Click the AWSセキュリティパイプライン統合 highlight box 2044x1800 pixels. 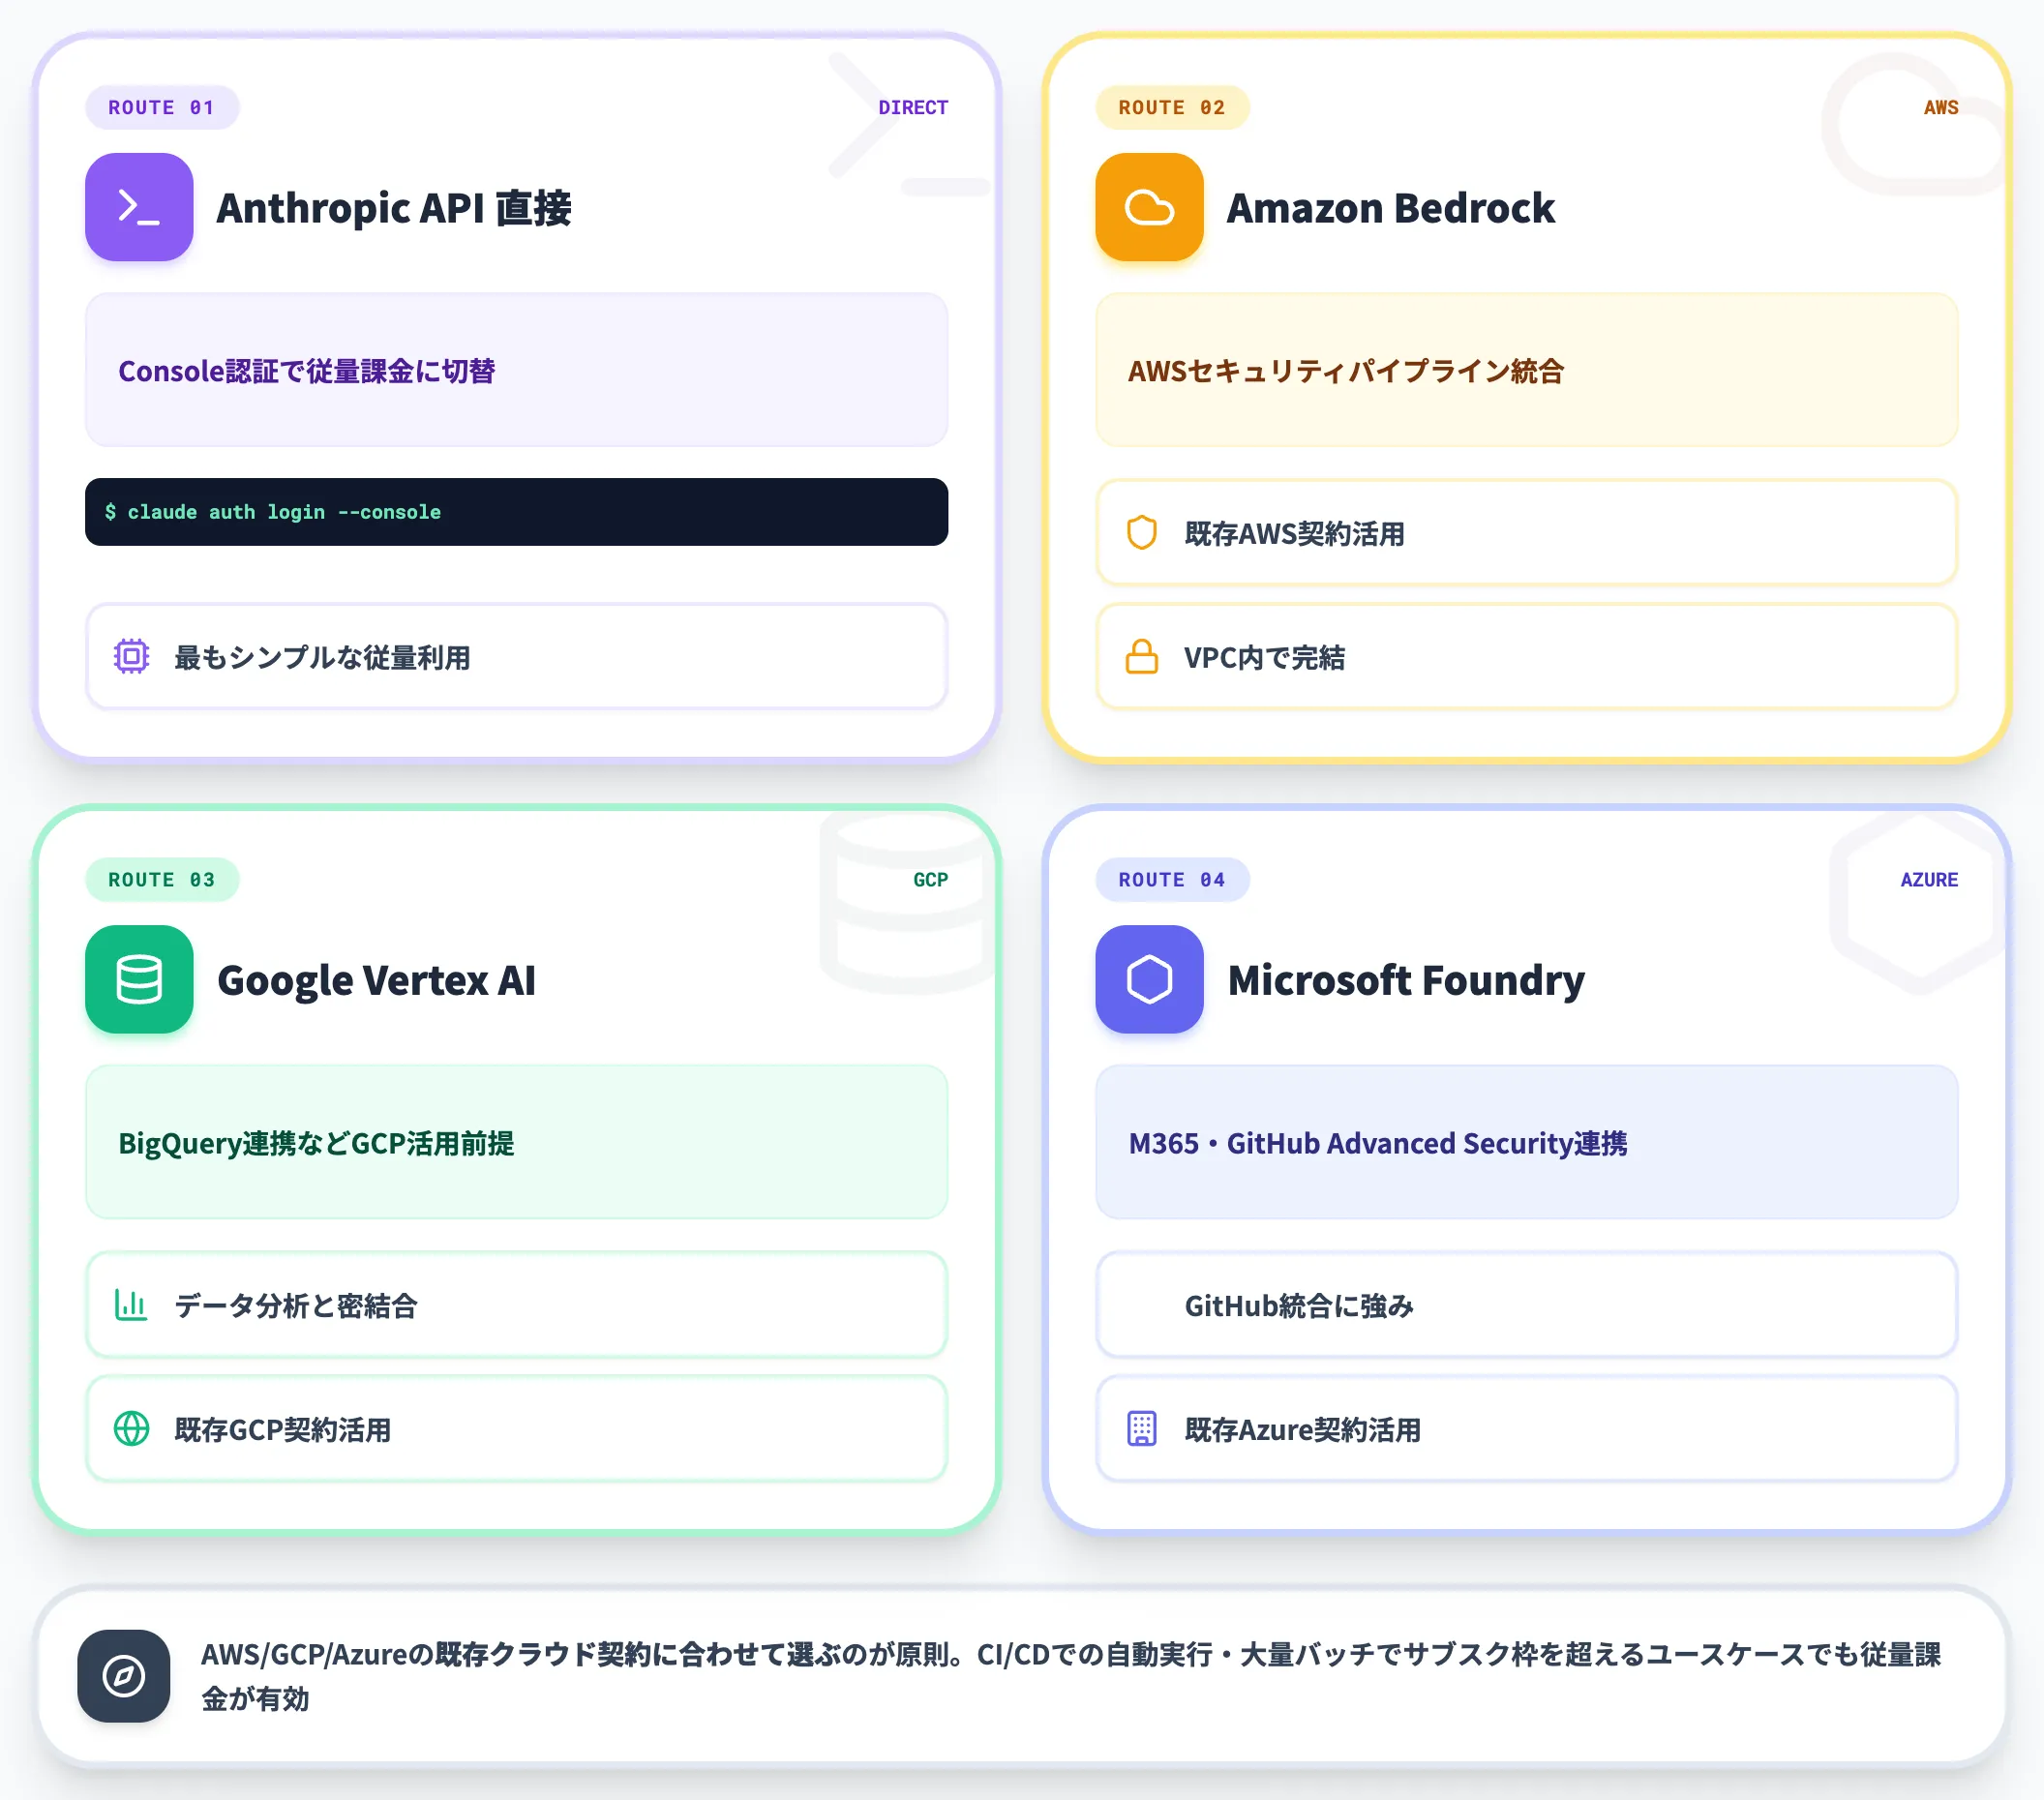pos(1526,370)
